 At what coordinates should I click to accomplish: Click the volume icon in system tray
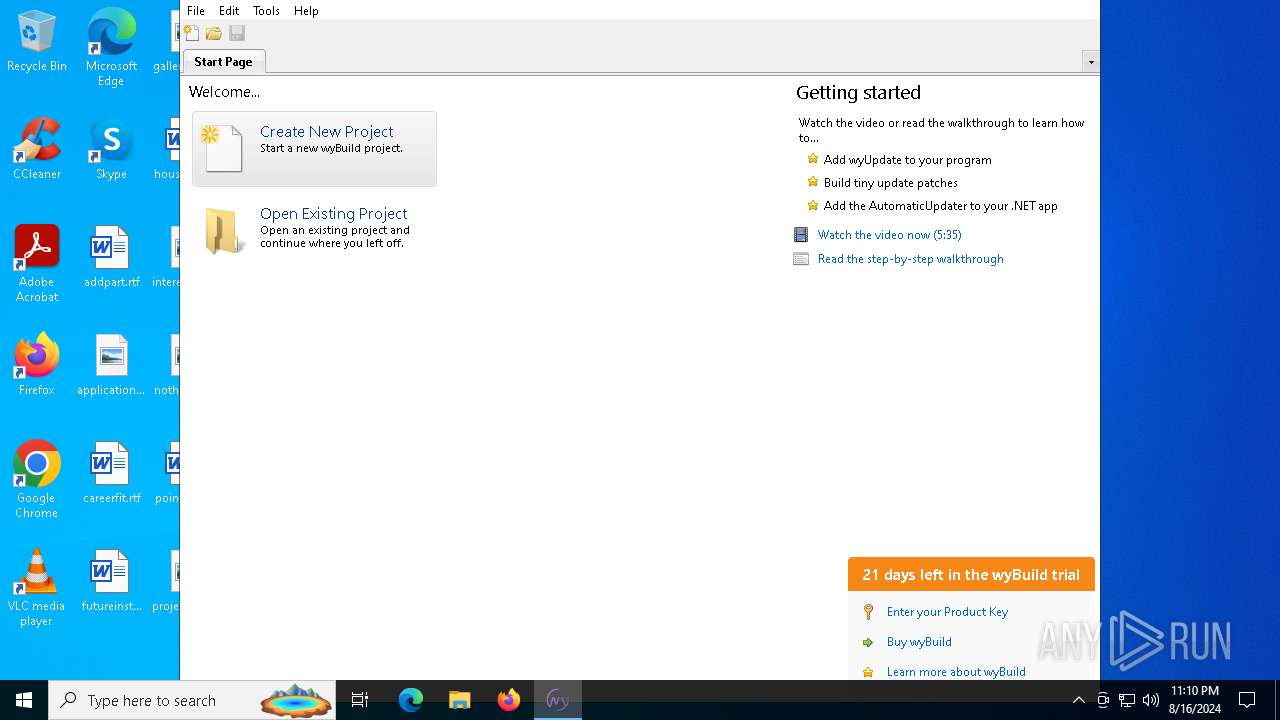coord(1151,700)
